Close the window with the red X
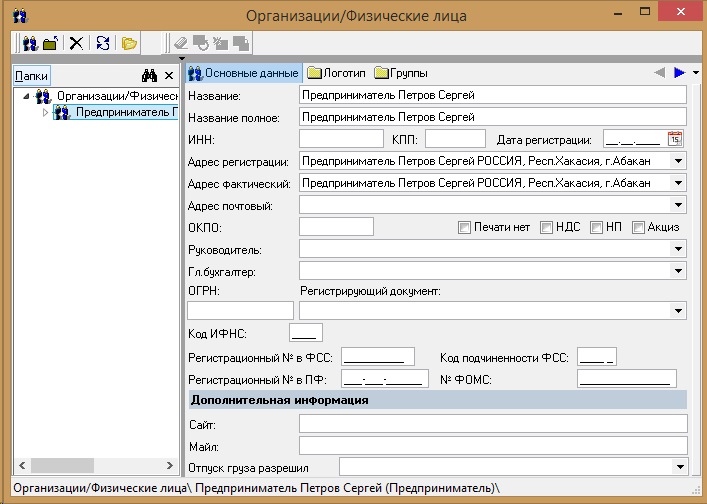Viewport: 707px width, 504px height. (x=680, y=12)
